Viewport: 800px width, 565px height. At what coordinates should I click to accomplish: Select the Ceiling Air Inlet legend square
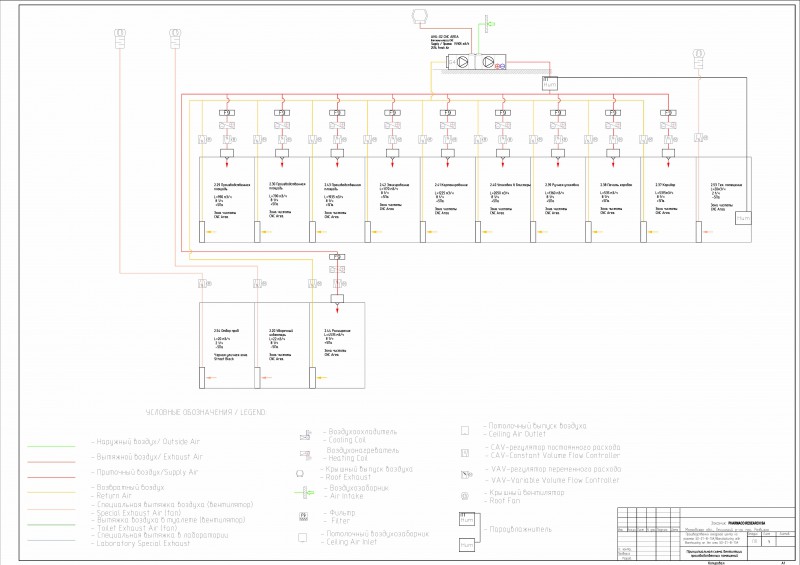(x=303, y=537)
